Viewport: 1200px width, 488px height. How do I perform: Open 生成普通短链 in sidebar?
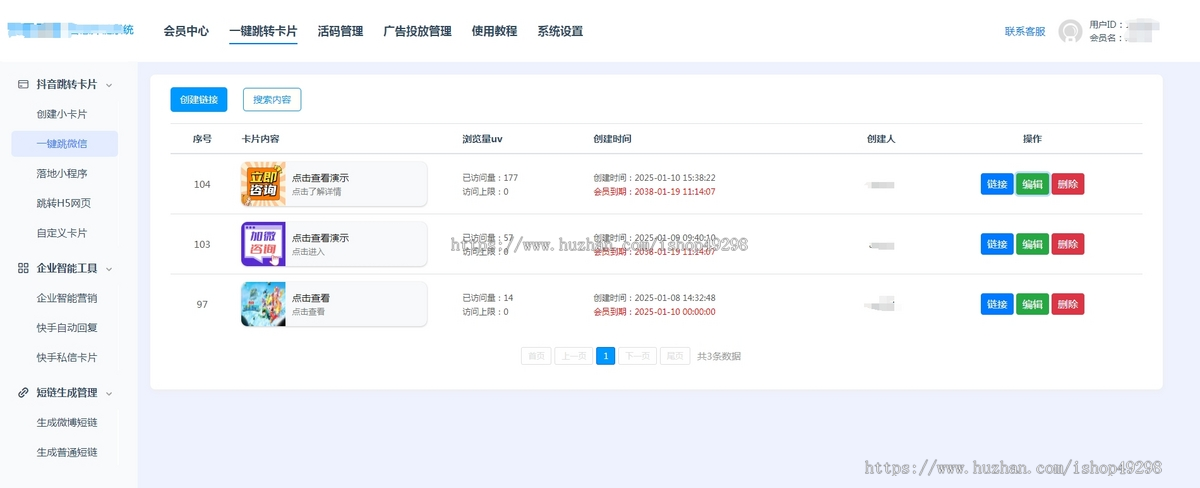66,452
